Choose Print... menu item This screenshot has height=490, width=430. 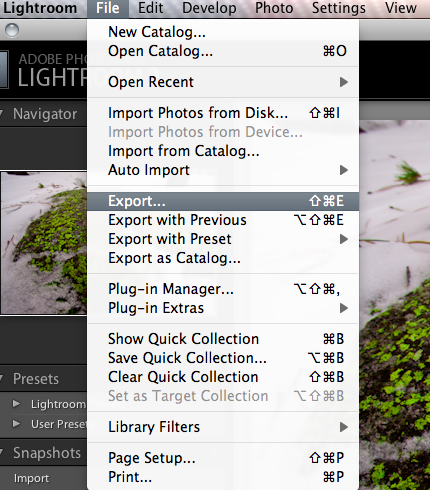pos(223,477)
